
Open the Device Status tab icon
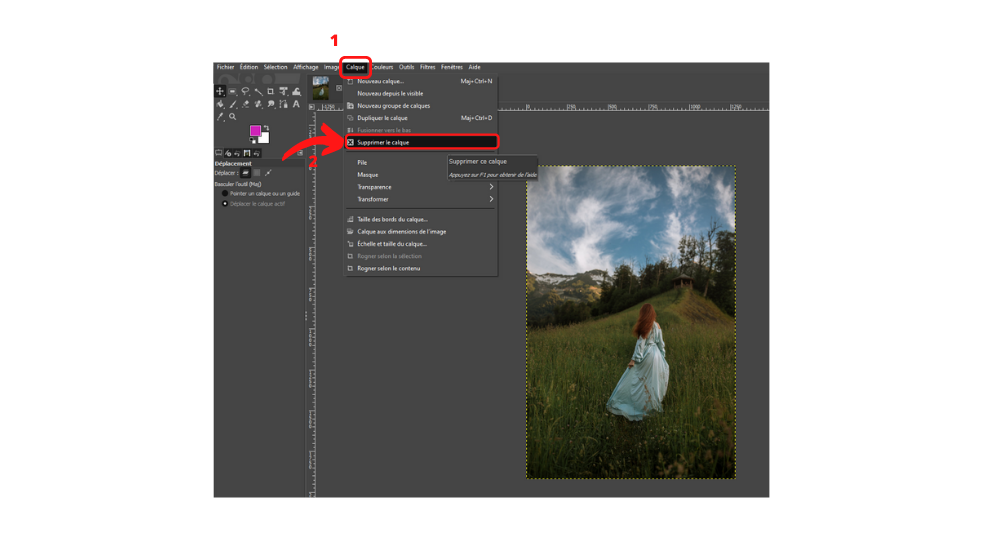[228, 153]
